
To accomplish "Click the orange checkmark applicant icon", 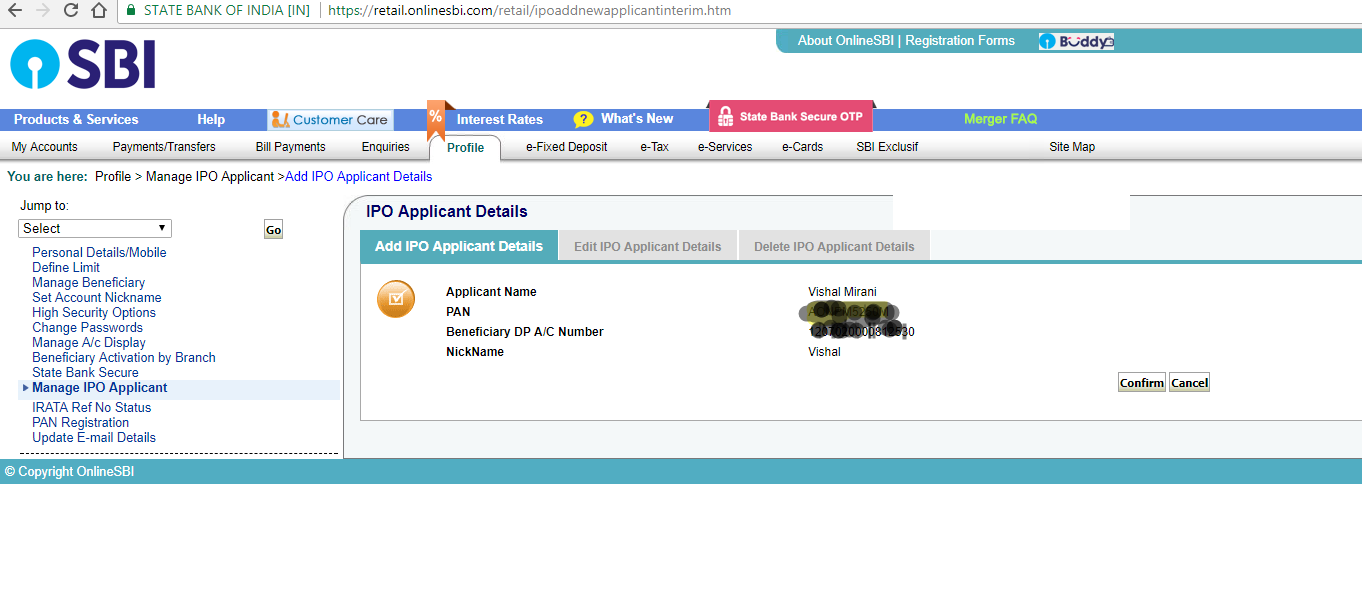I will (x=396, y=299).
